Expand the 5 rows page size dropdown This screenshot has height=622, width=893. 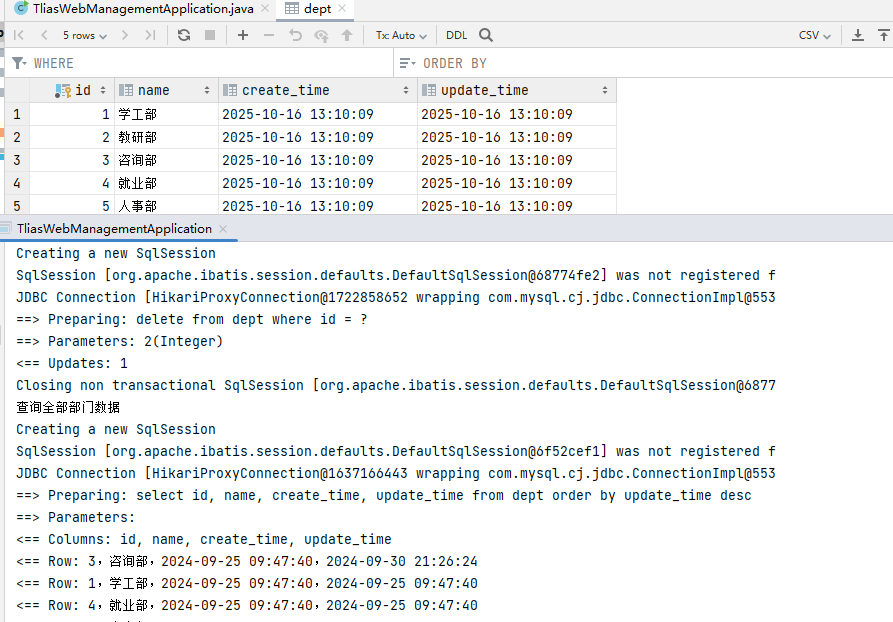coord(84,35)
